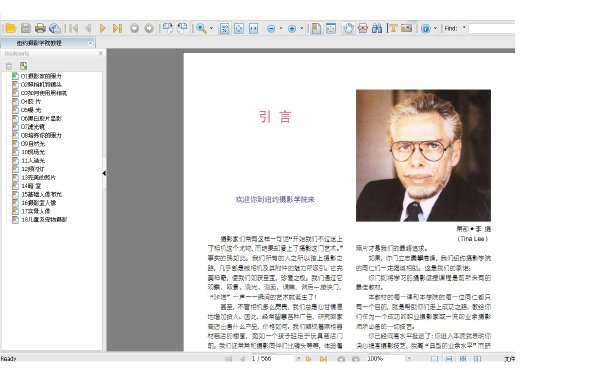600x375 pixels.
Task: Click the new bookmark icon in Bookmarks panel
Action: [23, 66]
